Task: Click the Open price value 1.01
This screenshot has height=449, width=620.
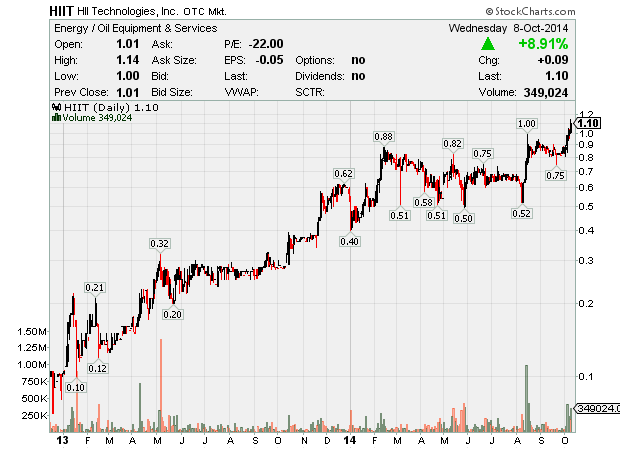Action: pos(128,44)
